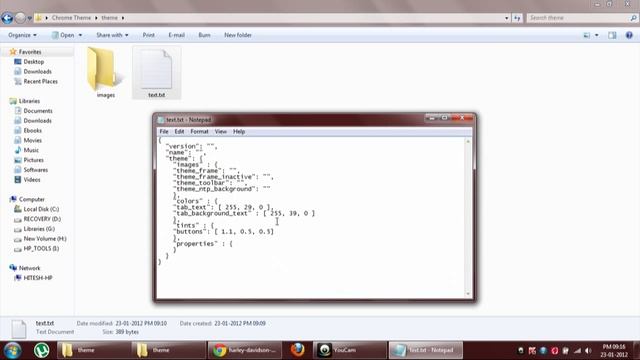Viewport: 640px width, 360px height.
Task: Select Desktop in Favorites
Action: (33, 62)
